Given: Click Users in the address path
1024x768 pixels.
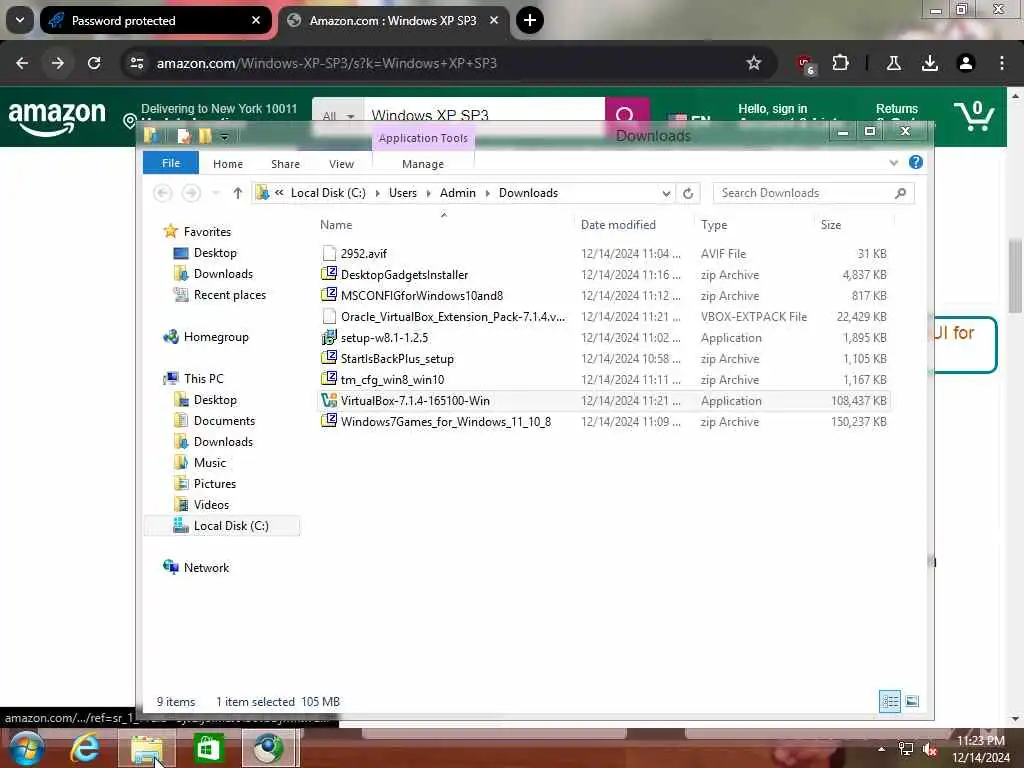Looking at the screenshot, I should [x=403, y=193].
